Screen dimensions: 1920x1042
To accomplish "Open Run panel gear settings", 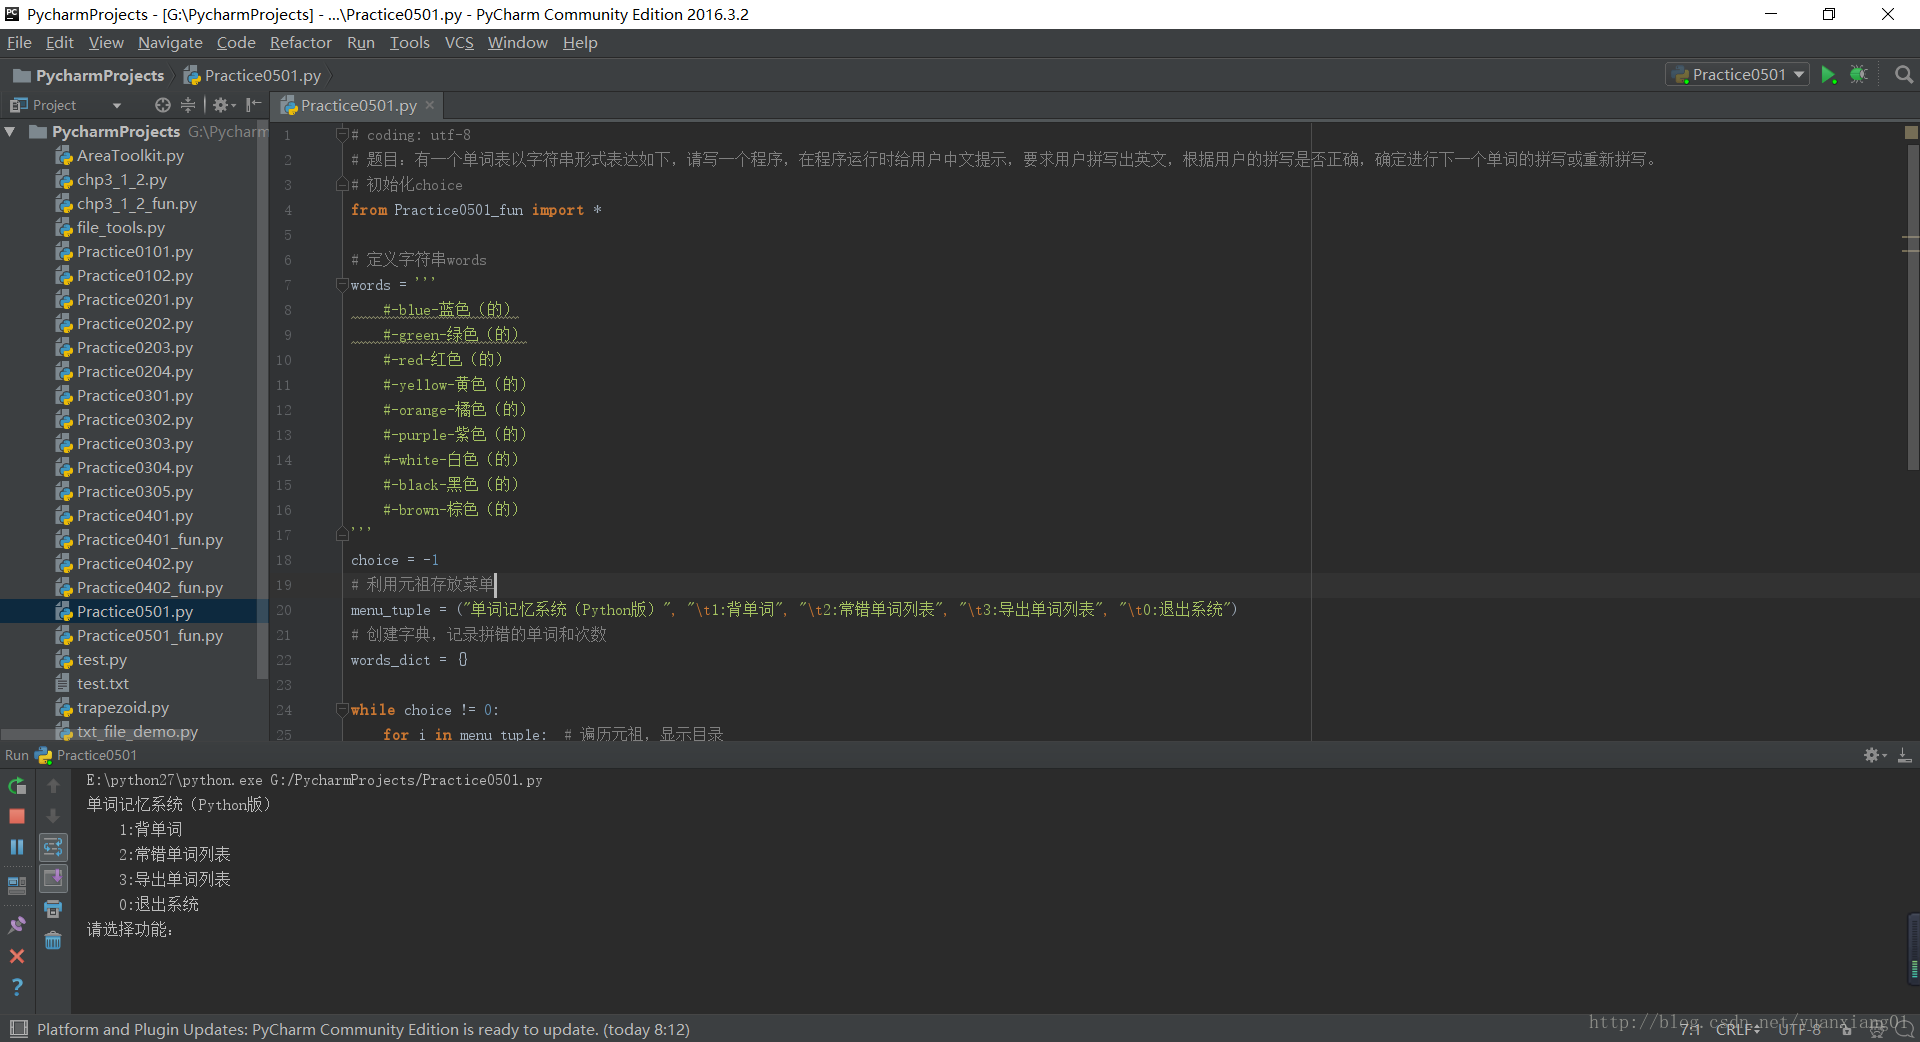I will click(1874, 755).
